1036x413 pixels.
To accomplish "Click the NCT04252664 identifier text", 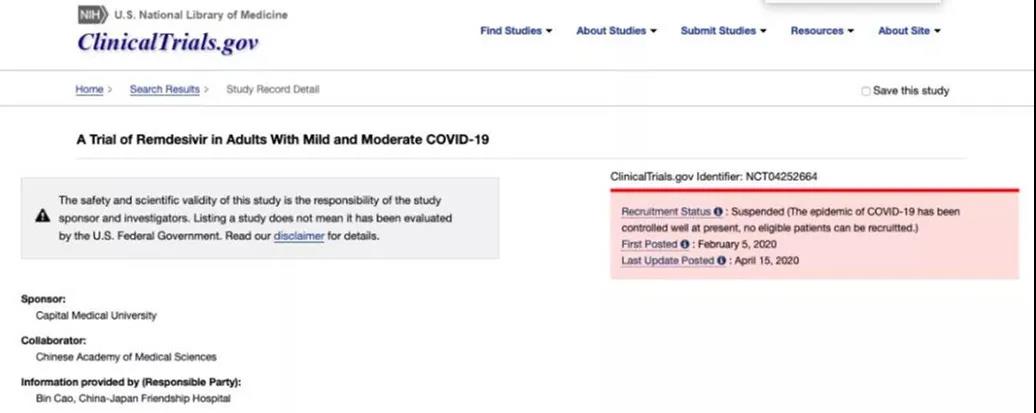I will point(782,177).
